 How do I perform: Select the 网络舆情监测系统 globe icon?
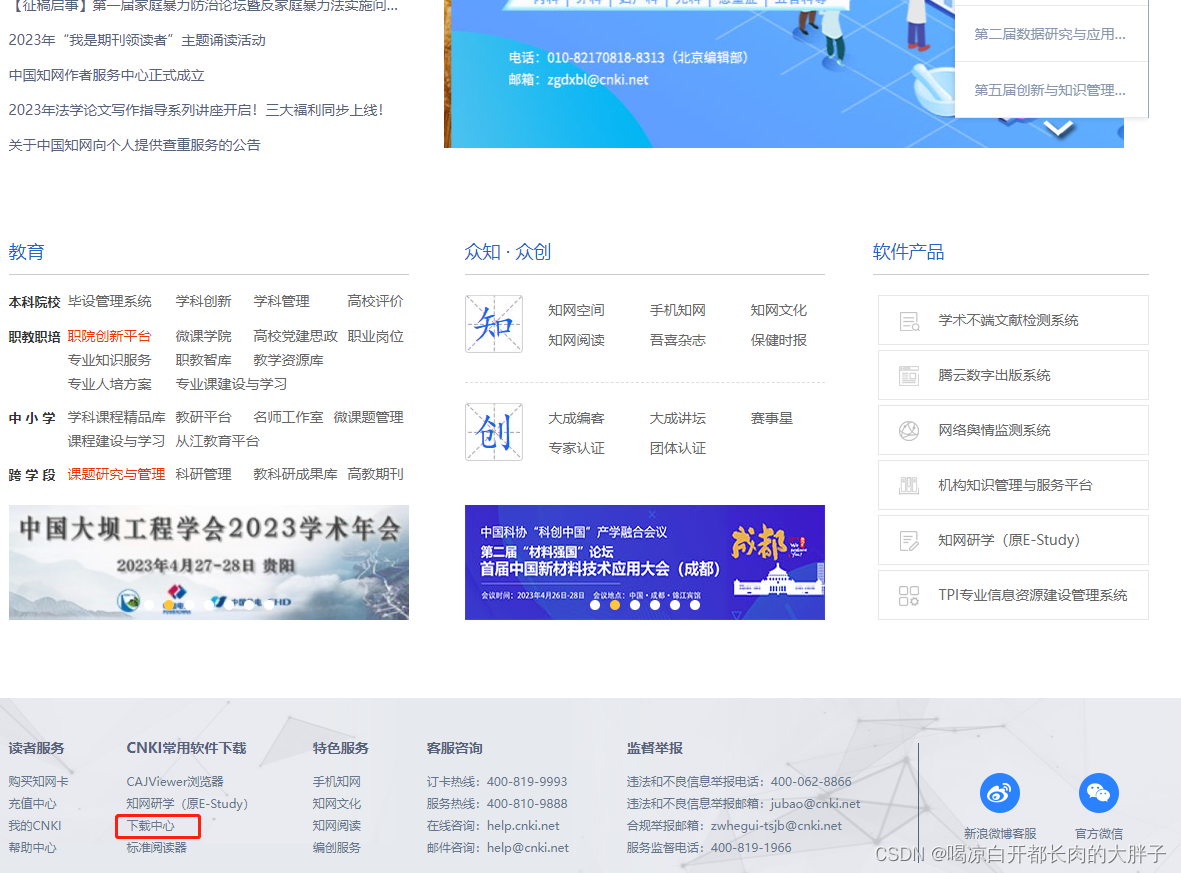(910, 430)
